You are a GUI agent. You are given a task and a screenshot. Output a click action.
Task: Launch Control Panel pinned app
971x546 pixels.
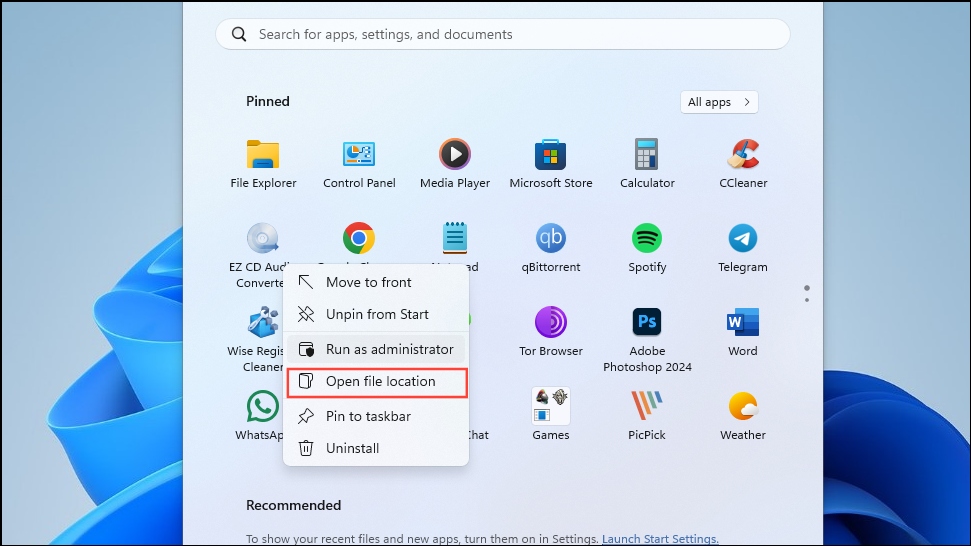click(359, 163)
